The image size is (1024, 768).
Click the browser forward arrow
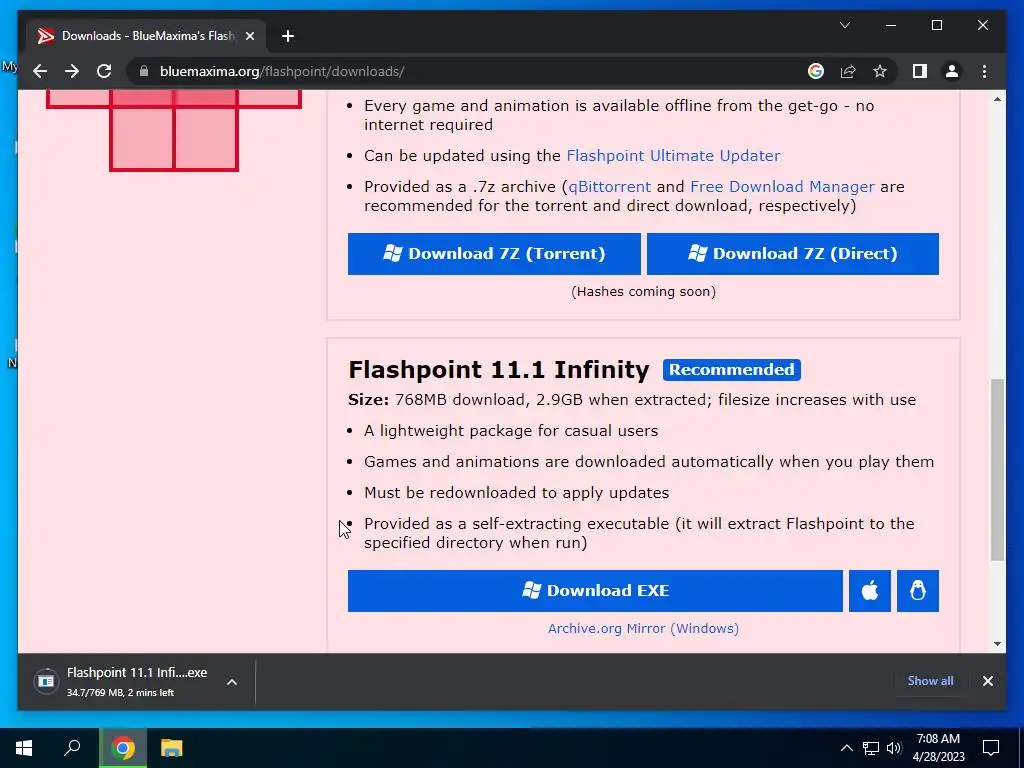72,71
